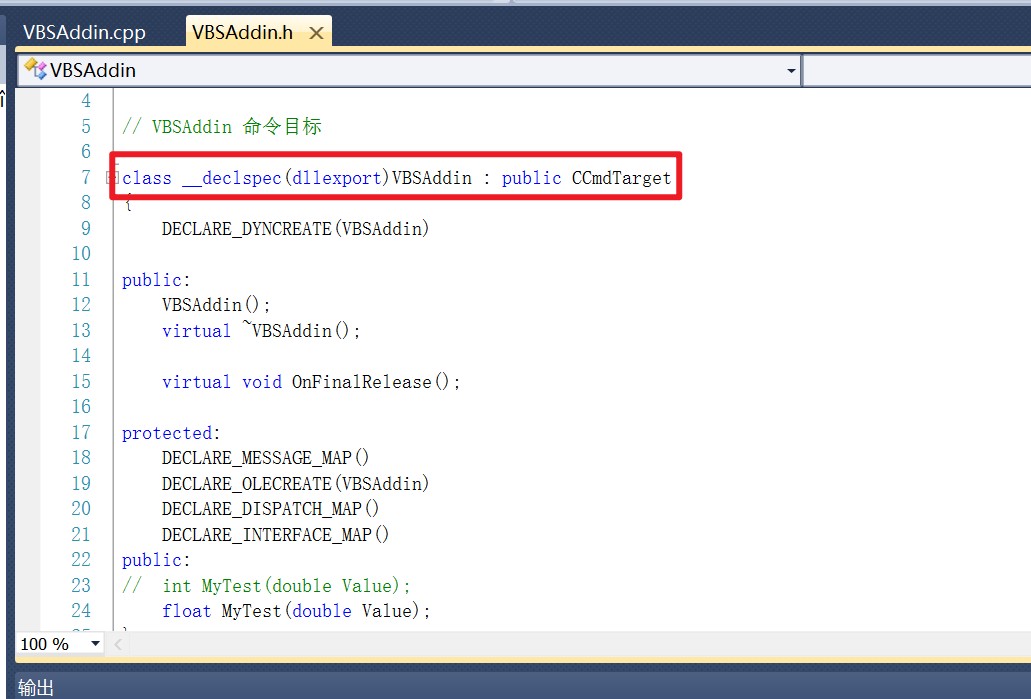Click the empty member combo box on right
Viewport: 1031px width, 699px height.
915,71
